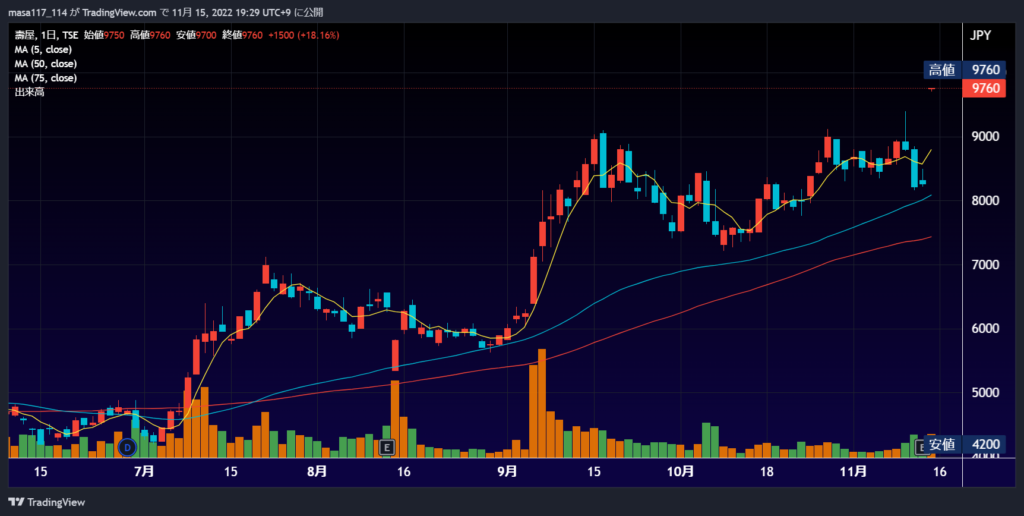Viewport: 1024px width, 516px height.
Task: Click the +1500 (+18.16%) change value
Action: (x=304, y=35)
